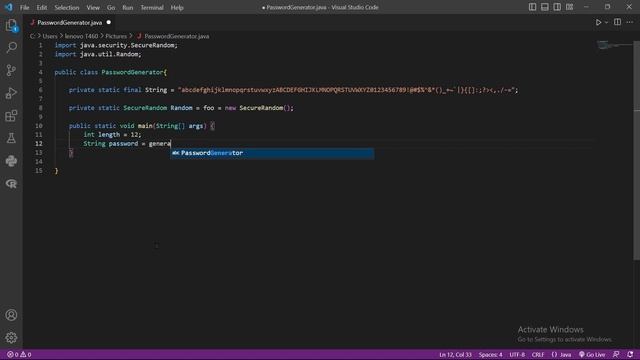Open the Selection menu
This screenshot has width=640, height=360.
(x=67, y=7)
